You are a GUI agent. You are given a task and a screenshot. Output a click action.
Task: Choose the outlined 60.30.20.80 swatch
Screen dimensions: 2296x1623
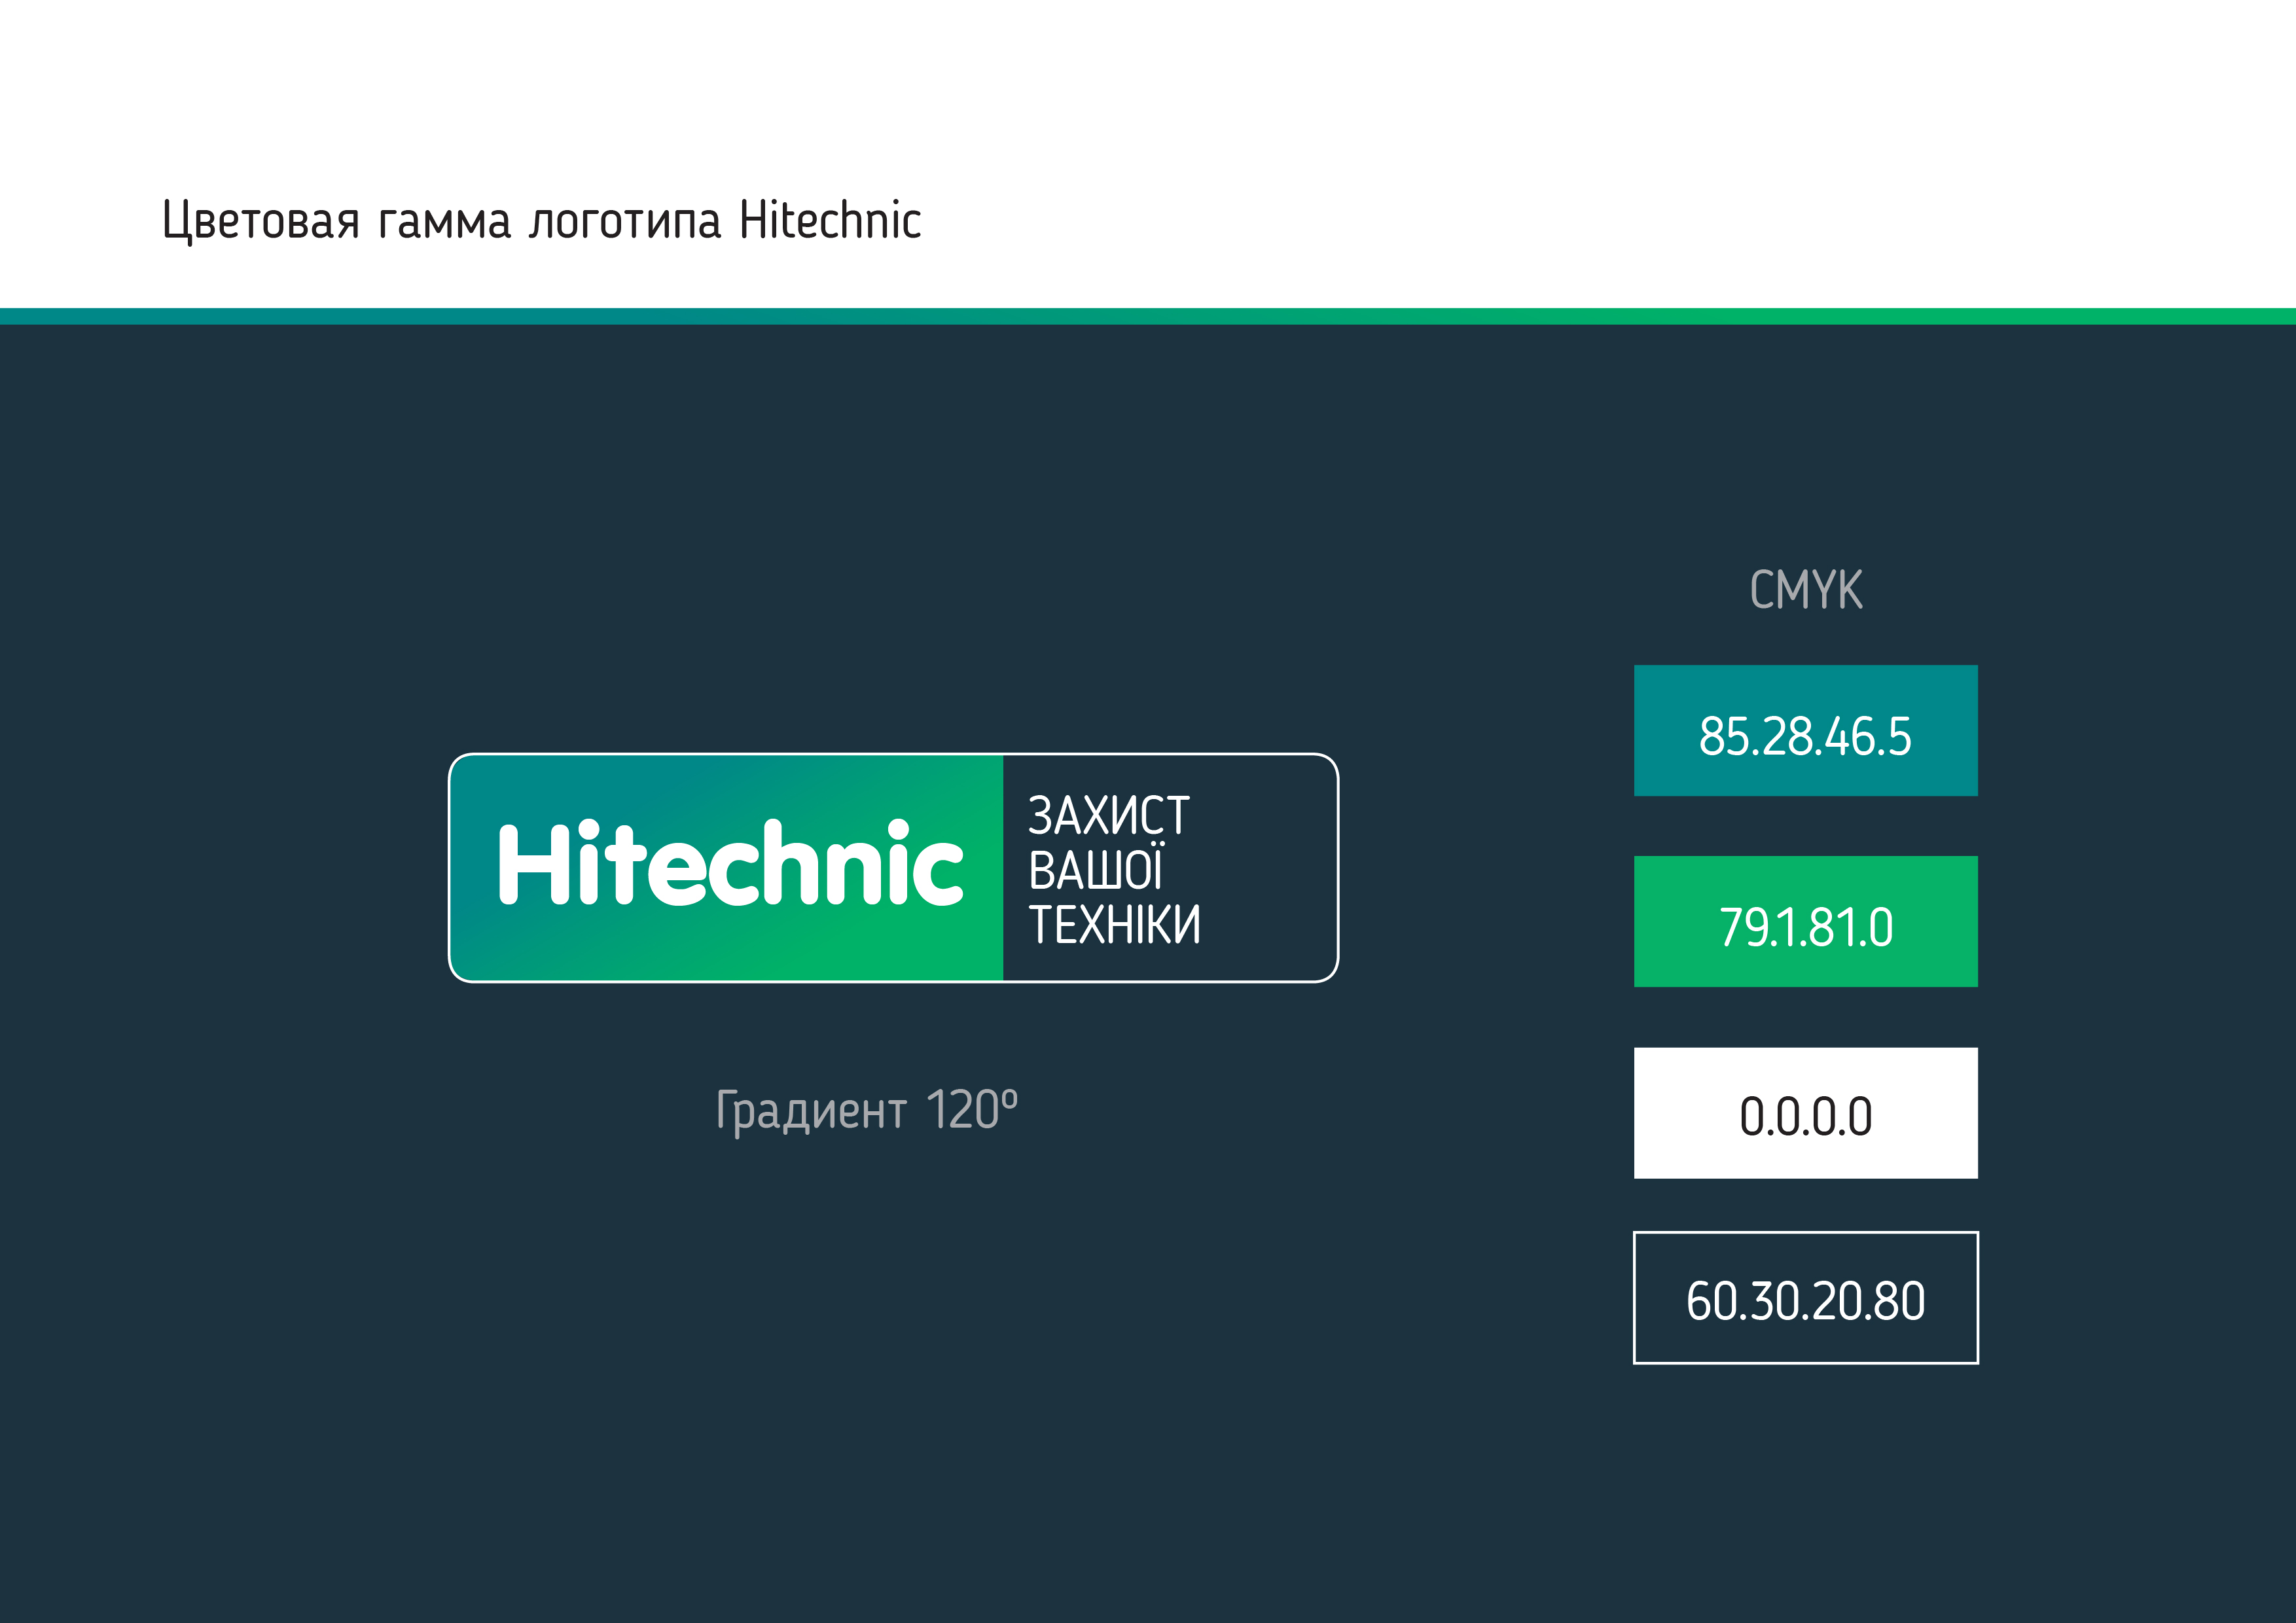[1805, 1297]
